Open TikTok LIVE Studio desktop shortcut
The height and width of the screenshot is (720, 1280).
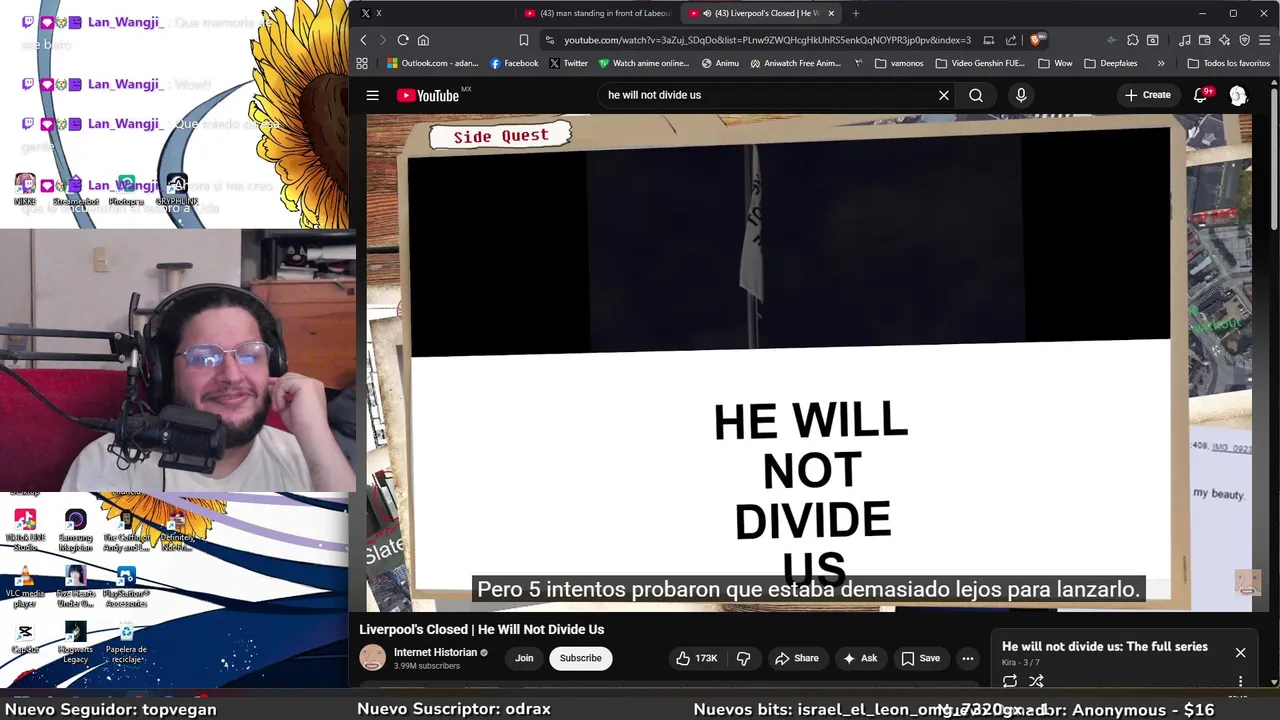tap(25, 531)
